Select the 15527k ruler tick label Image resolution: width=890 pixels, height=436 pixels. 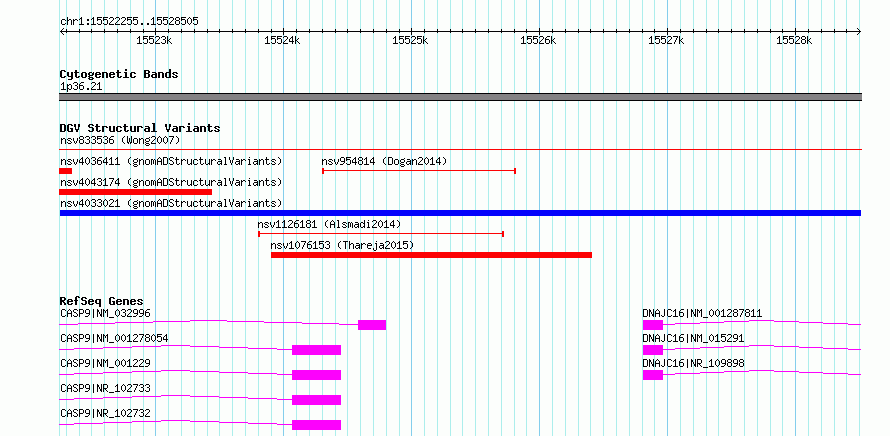pyautogui.click(x=666, y=40)
